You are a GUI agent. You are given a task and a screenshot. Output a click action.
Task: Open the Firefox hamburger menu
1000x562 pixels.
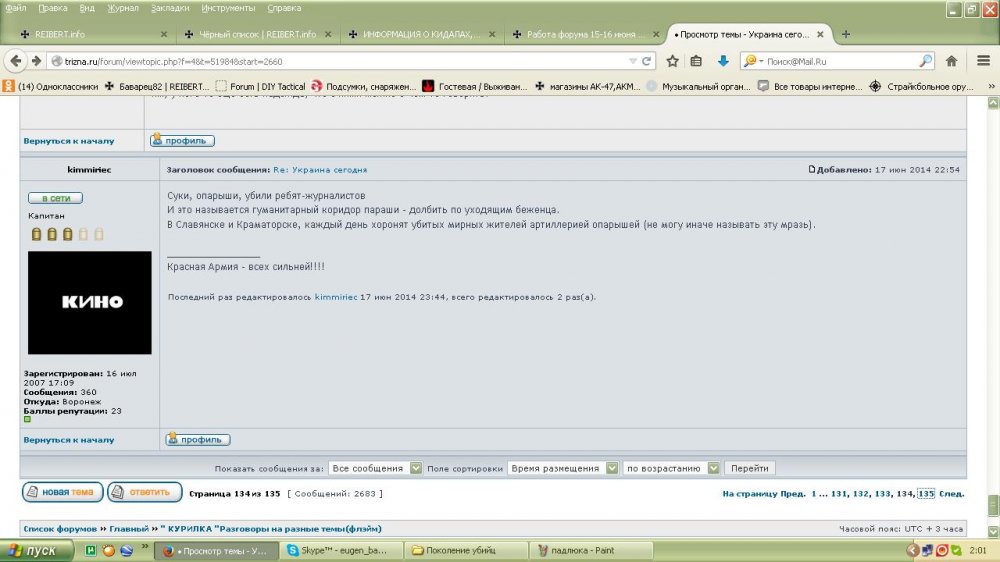pyautogui.click(x=980, y=61)
